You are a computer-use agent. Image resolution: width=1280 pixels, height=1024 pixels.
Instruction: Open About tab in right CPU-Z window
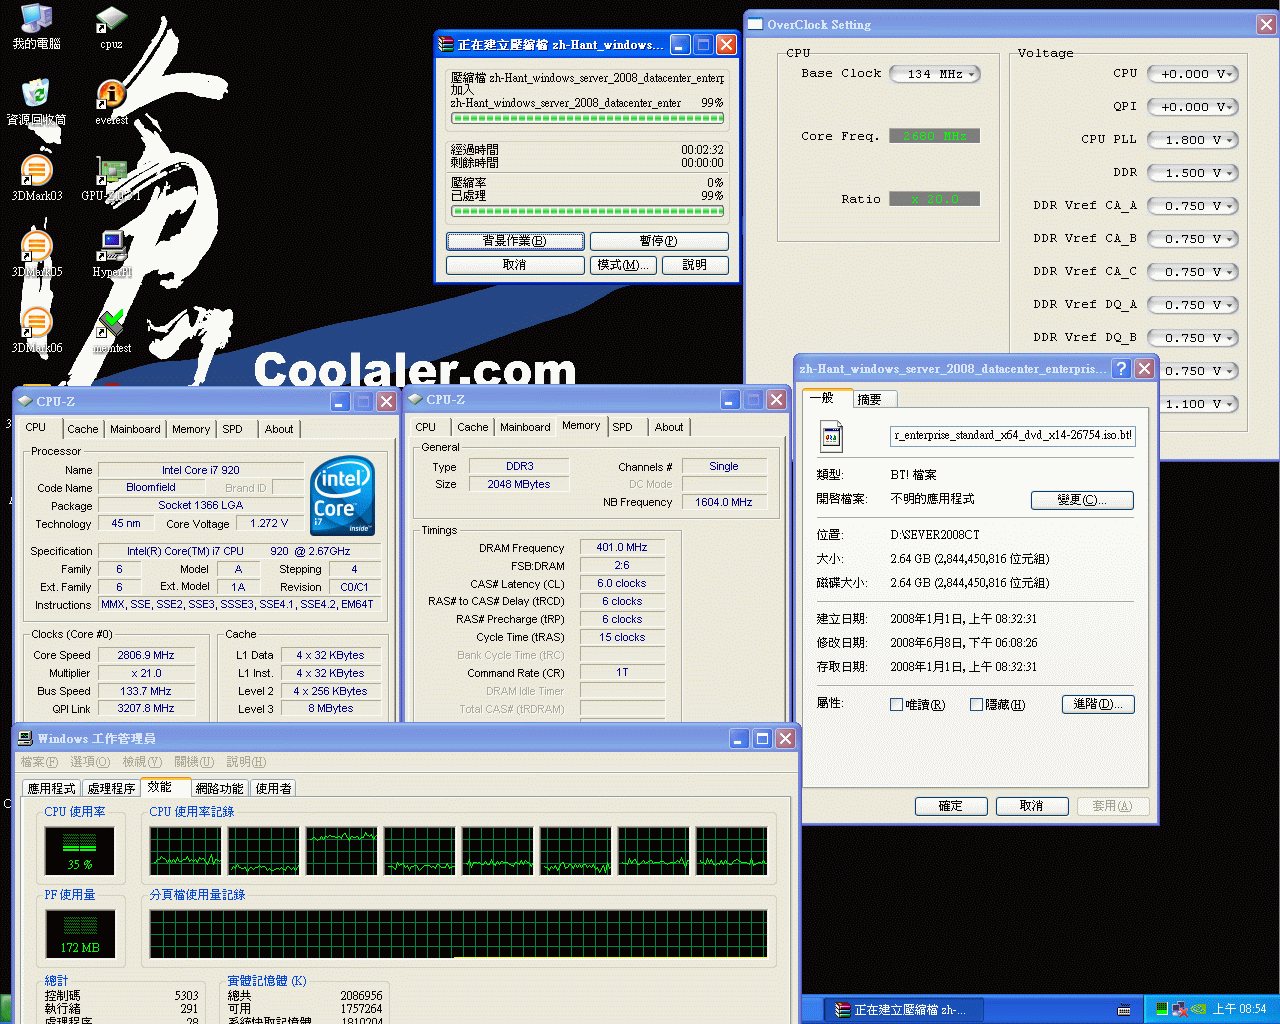click(x=669, y=427)
